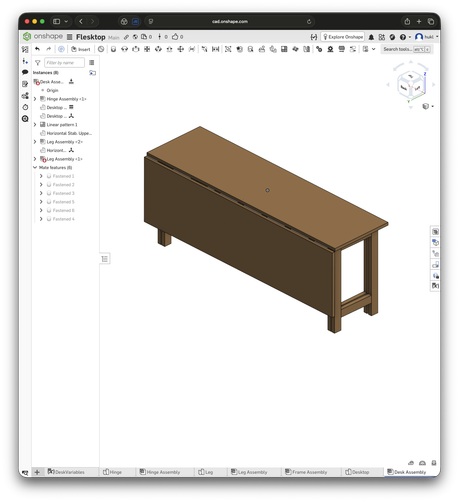This screenshot has height=502, width=459.
Task: Copy the document link icon
Action: [x=126, y=37]
